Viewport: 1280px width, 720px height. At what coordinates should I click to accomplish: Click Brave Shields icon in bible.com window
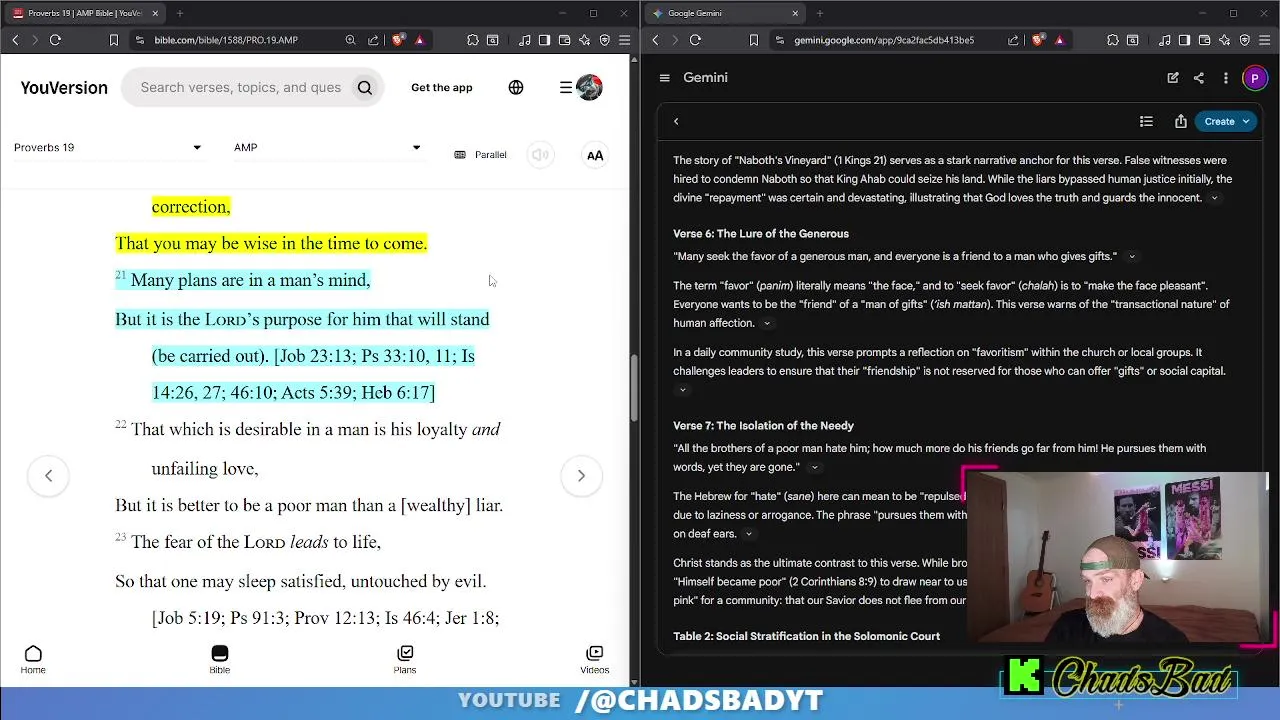[x=398, y=40]
